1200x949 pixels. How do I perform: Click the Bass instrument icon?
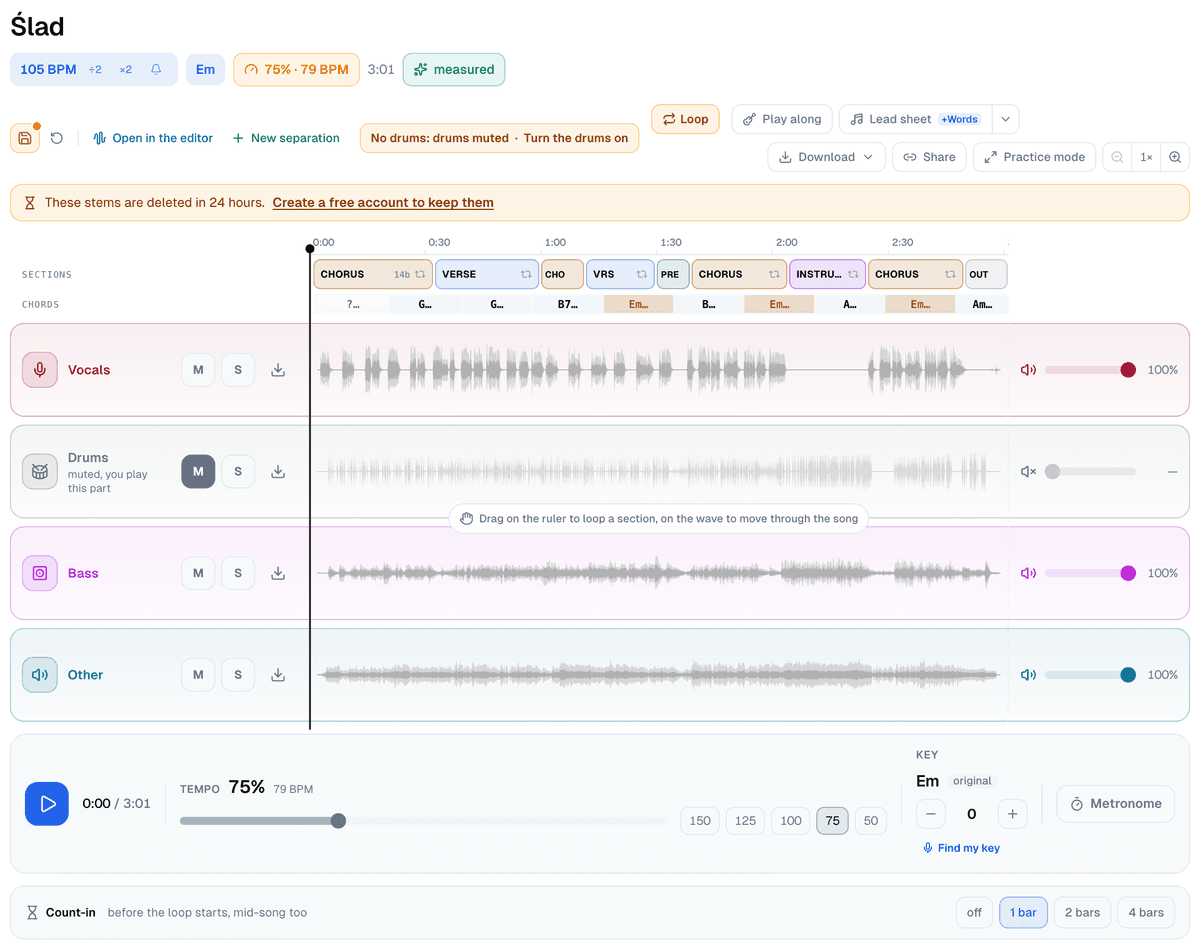point(40,573)
